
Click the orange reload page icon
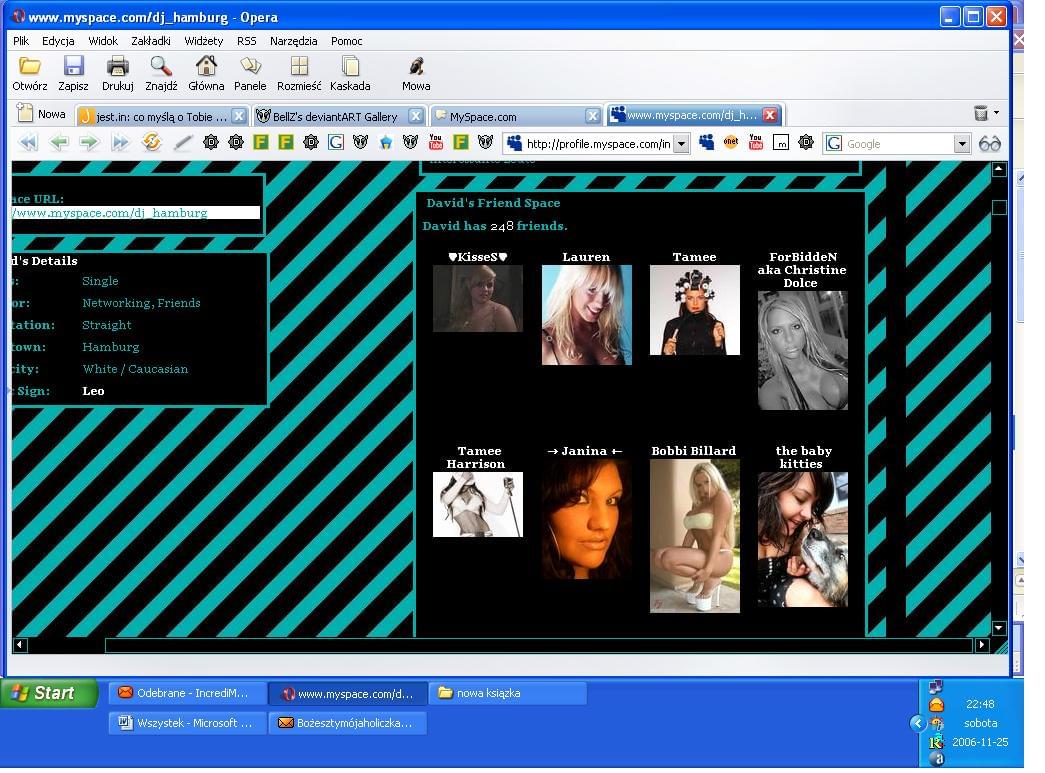point(152,142)
